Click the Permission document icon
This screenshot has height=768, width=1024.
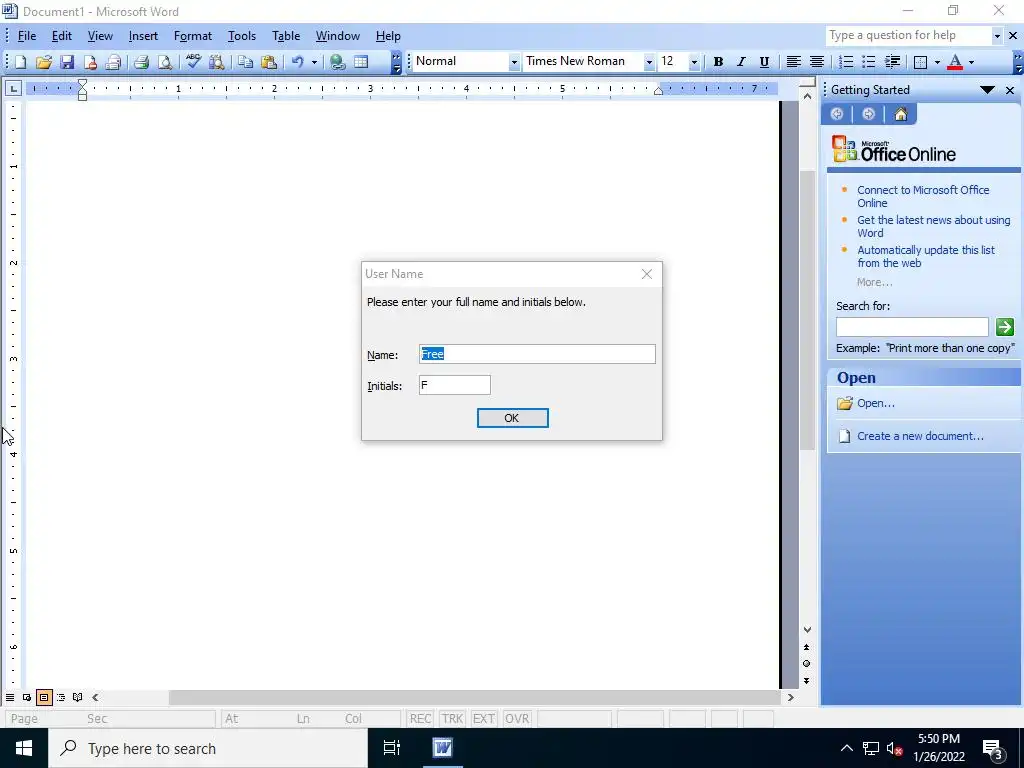click(x=90, y=62)
